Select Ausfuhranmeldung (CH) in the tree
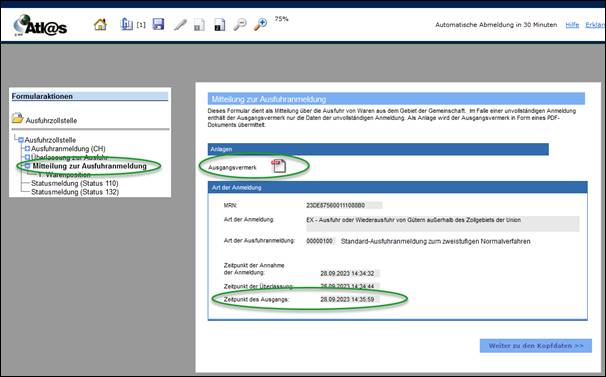This screenshot has width=606, height=377. pyautogui.click(x=68, y=148)
